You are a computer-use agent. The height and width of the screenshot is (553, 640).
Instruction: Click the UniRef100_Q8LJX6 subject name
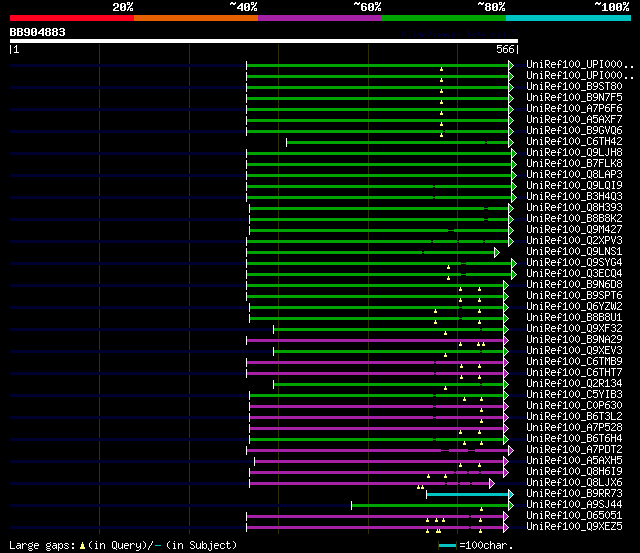coord(574,483)
